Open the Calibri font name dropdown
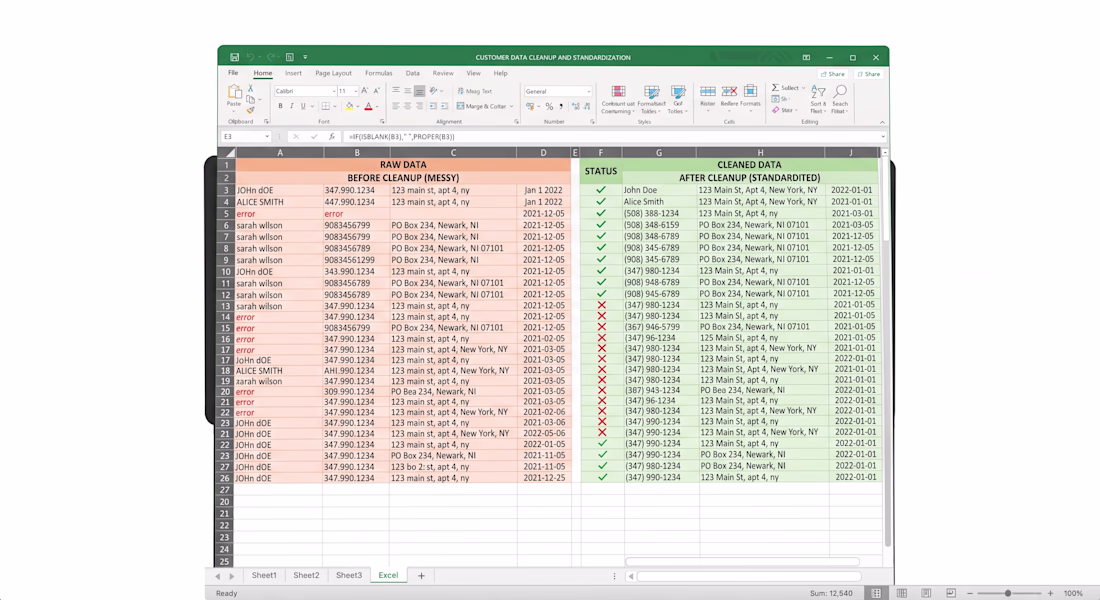1100x600 pixels. pos(333,91)
